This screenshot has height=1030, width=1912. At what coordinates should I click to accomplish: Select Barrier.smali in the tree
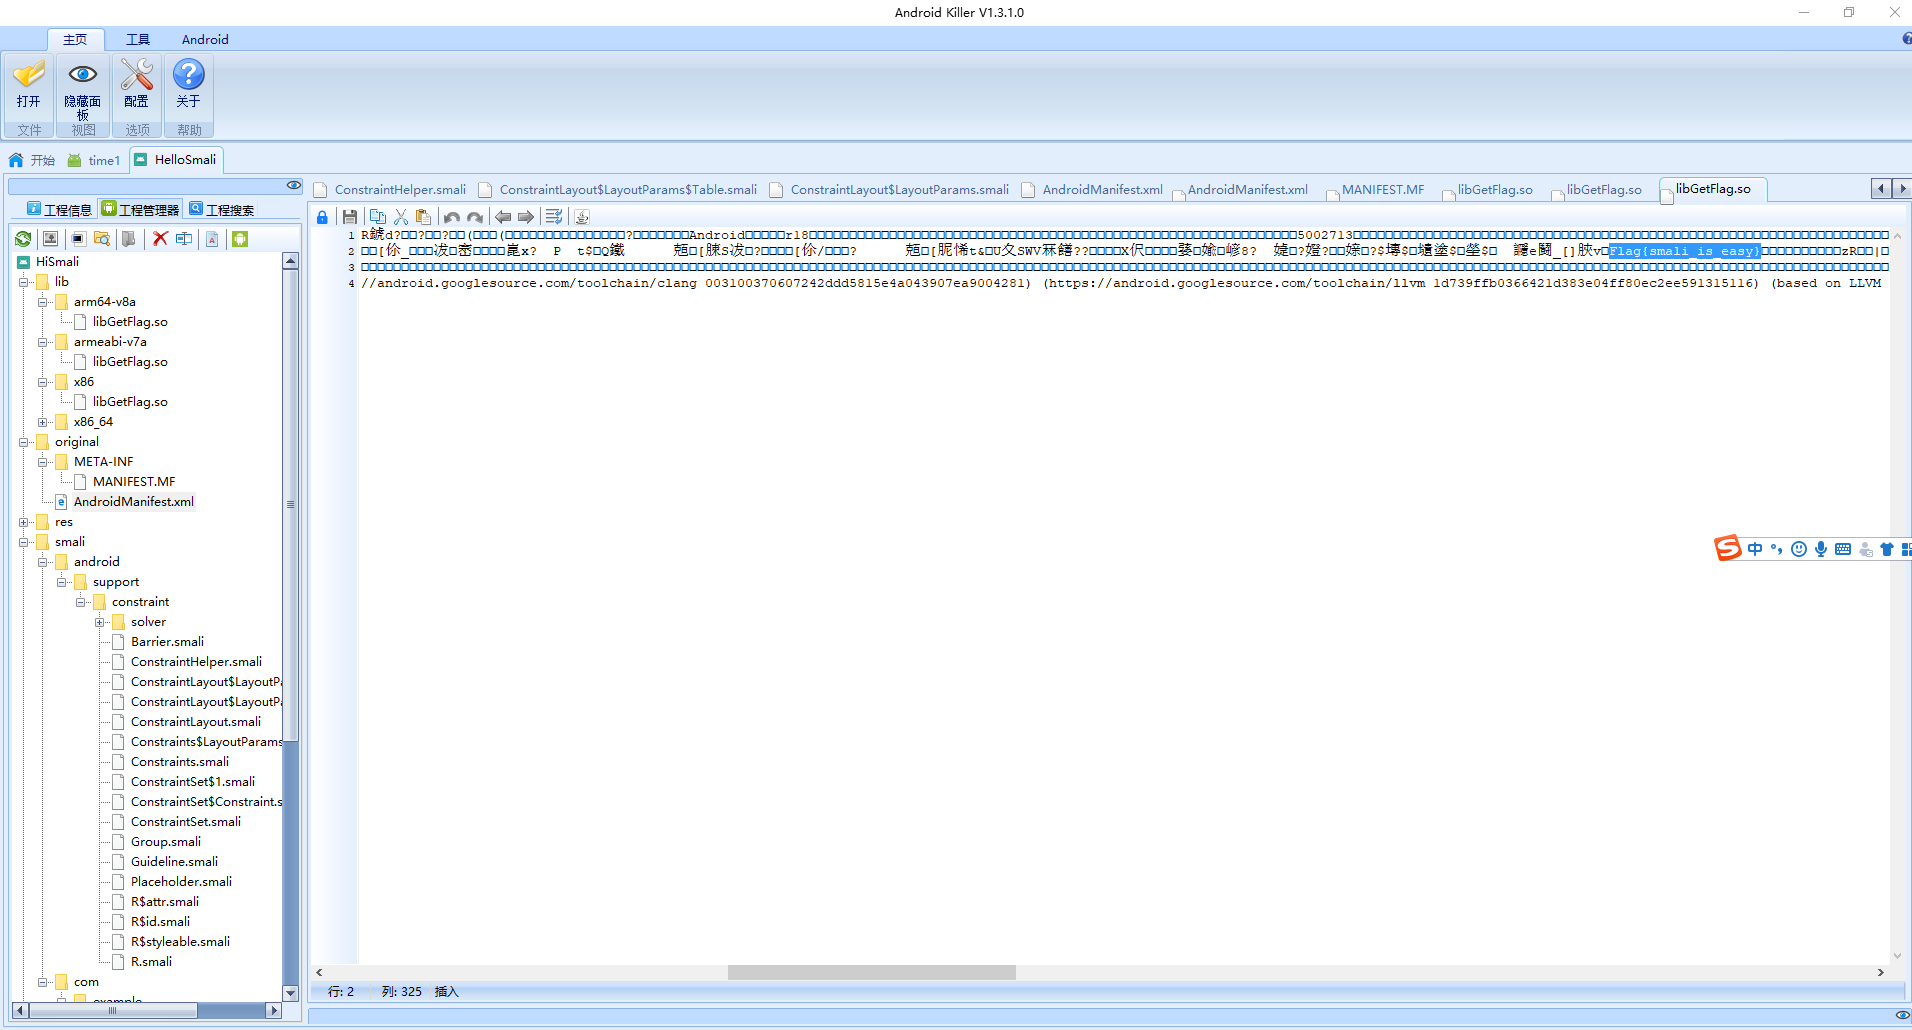[x=167, y=642]
